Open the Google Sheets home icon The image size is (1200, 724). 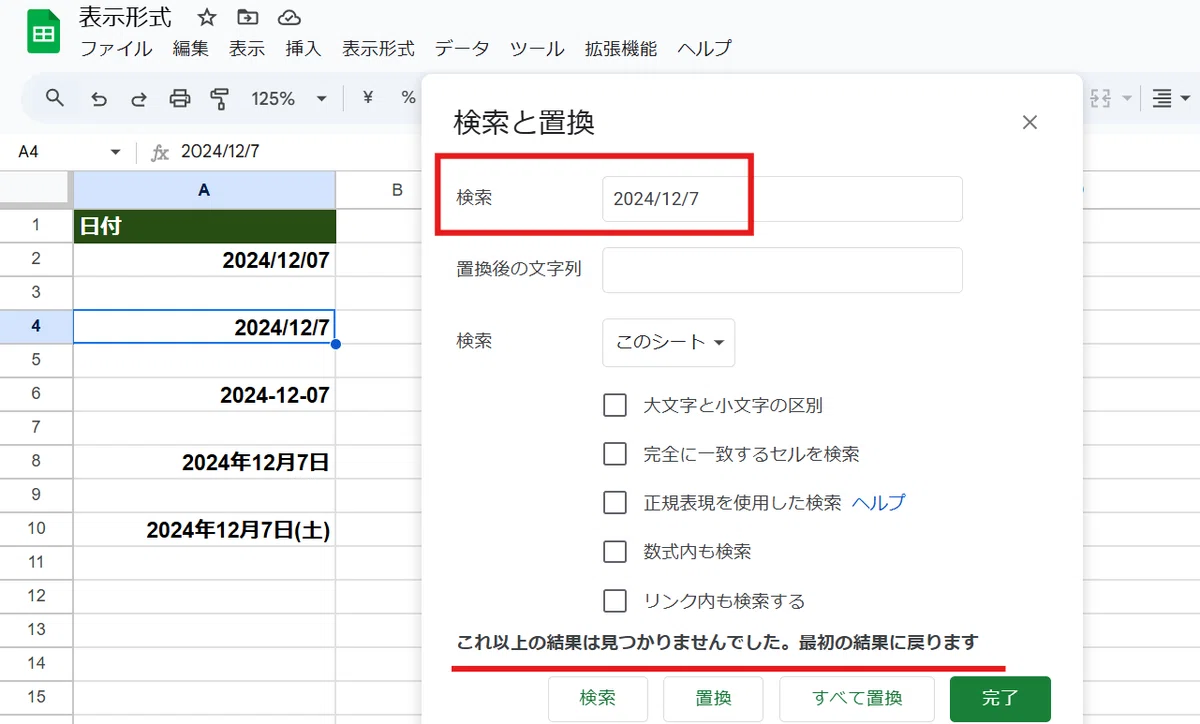tap(43, 32)
